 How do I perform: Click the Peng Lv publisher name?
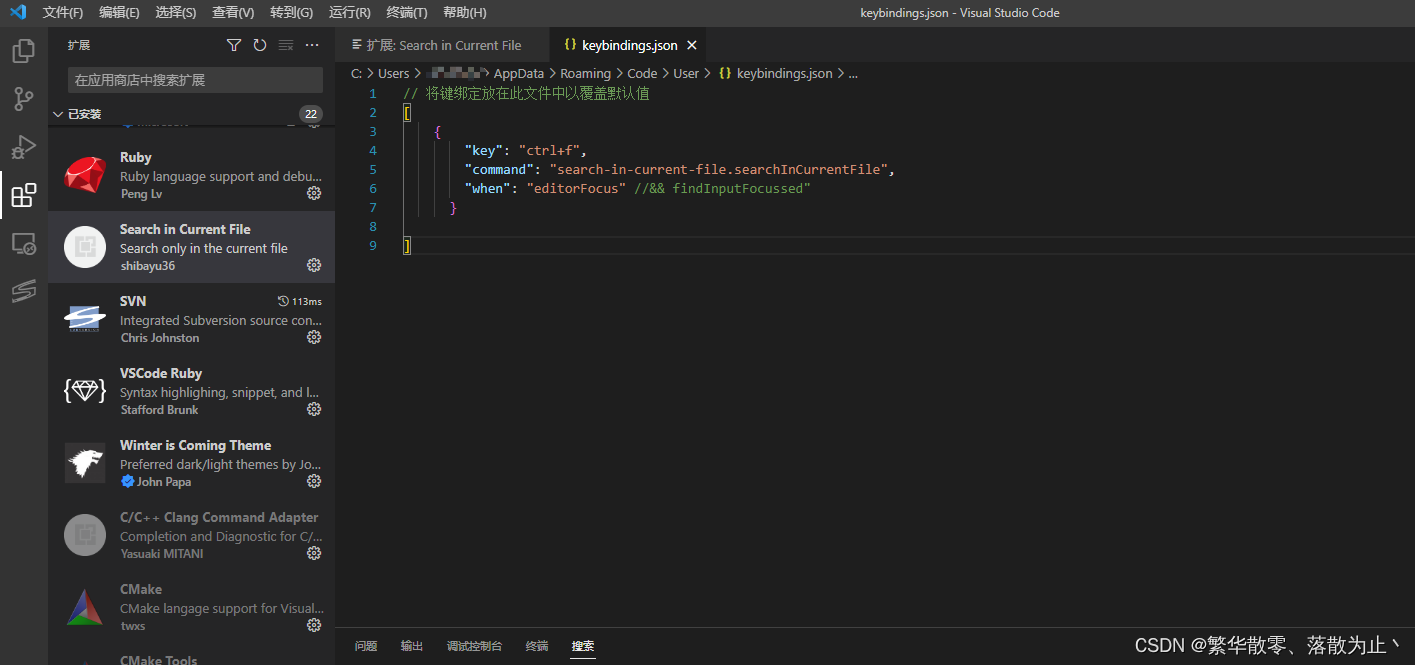(141, 194)
